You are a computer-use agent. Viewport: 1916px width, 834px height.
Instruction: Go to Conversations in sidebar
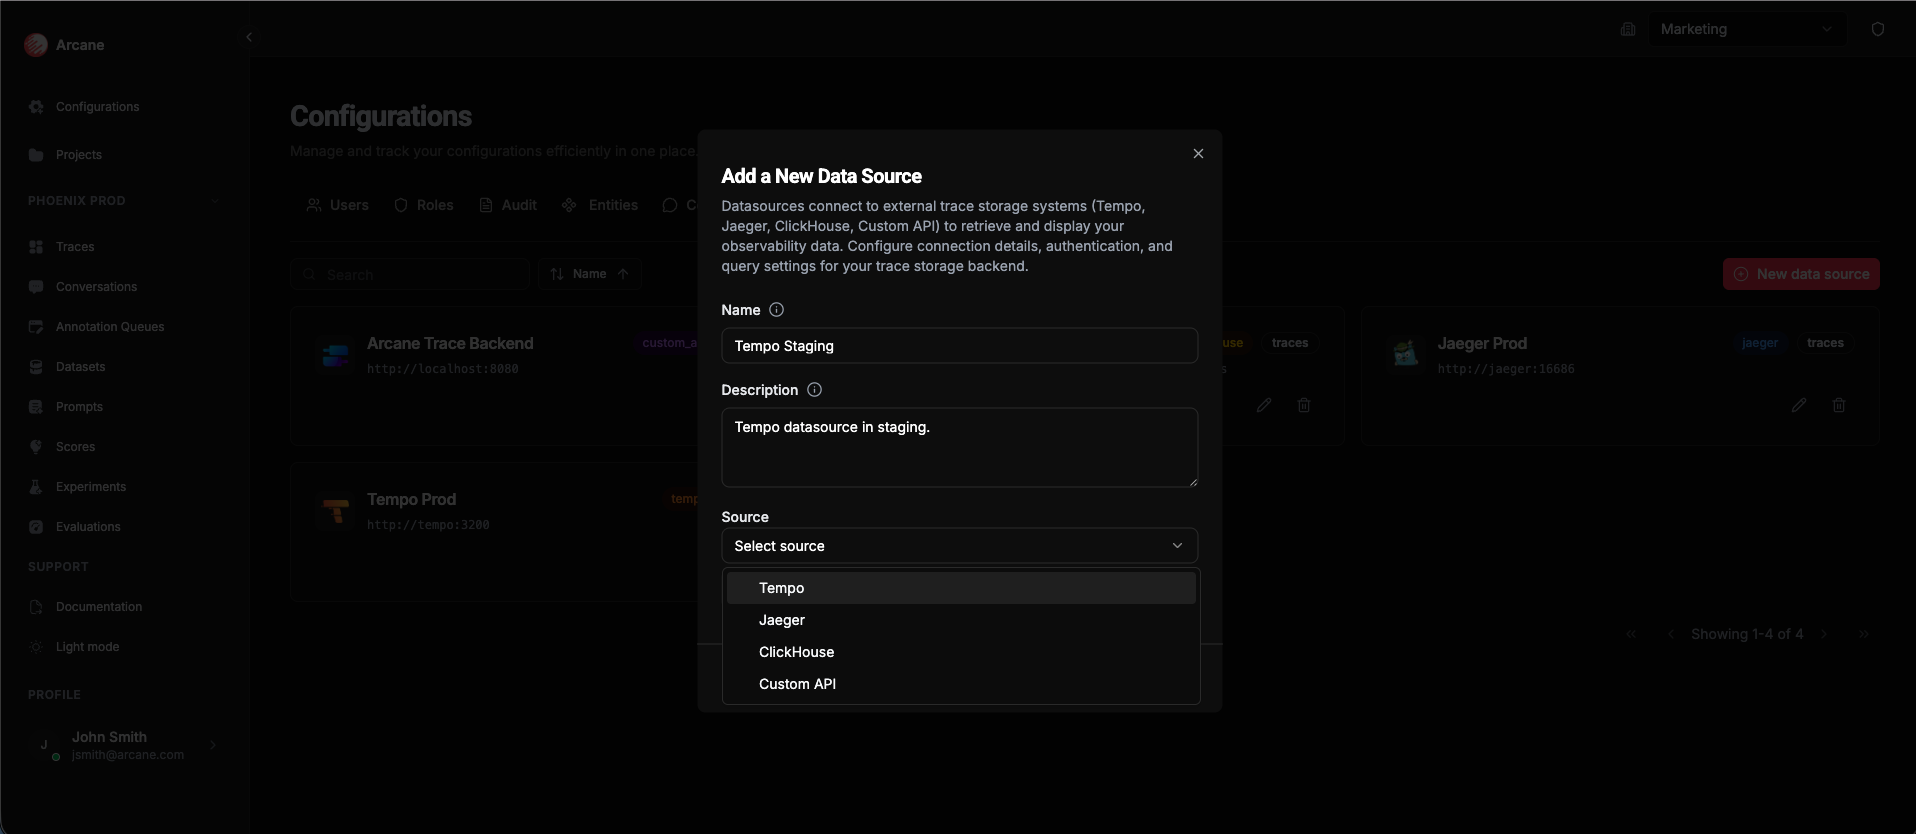point(96,287)
